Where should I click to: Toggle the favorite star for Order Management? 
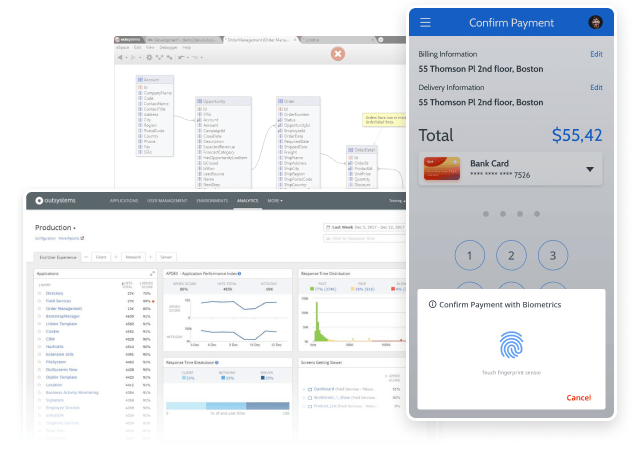pos(39,309)
